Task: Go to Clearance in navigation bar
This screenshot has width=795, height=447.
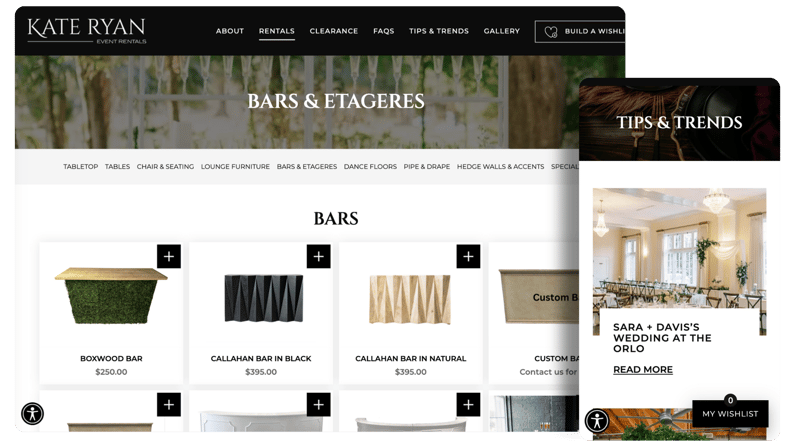Action: pyautogui.click(x=334, y=31)
